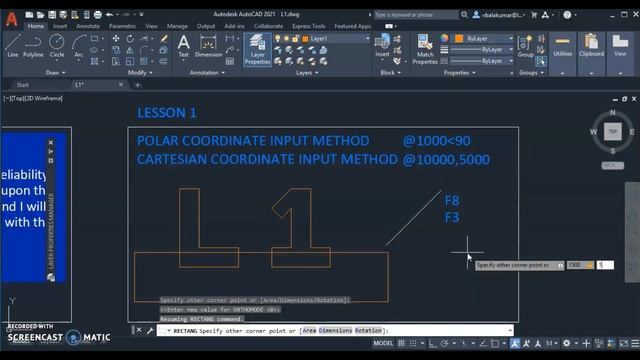Select the Stretch tool in Modify
The image size is (640, 360).
click(116, 62)
